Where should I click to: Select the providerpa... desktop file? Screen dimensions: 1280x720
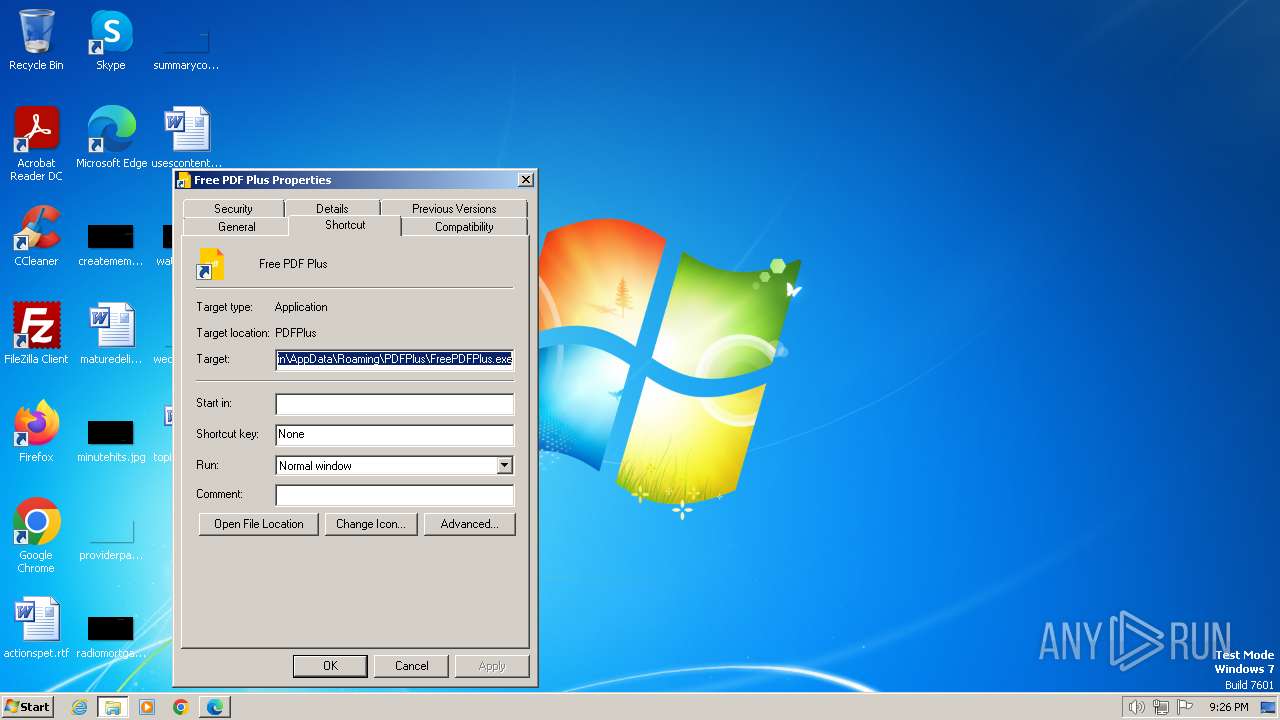click(x=111, y=538)
